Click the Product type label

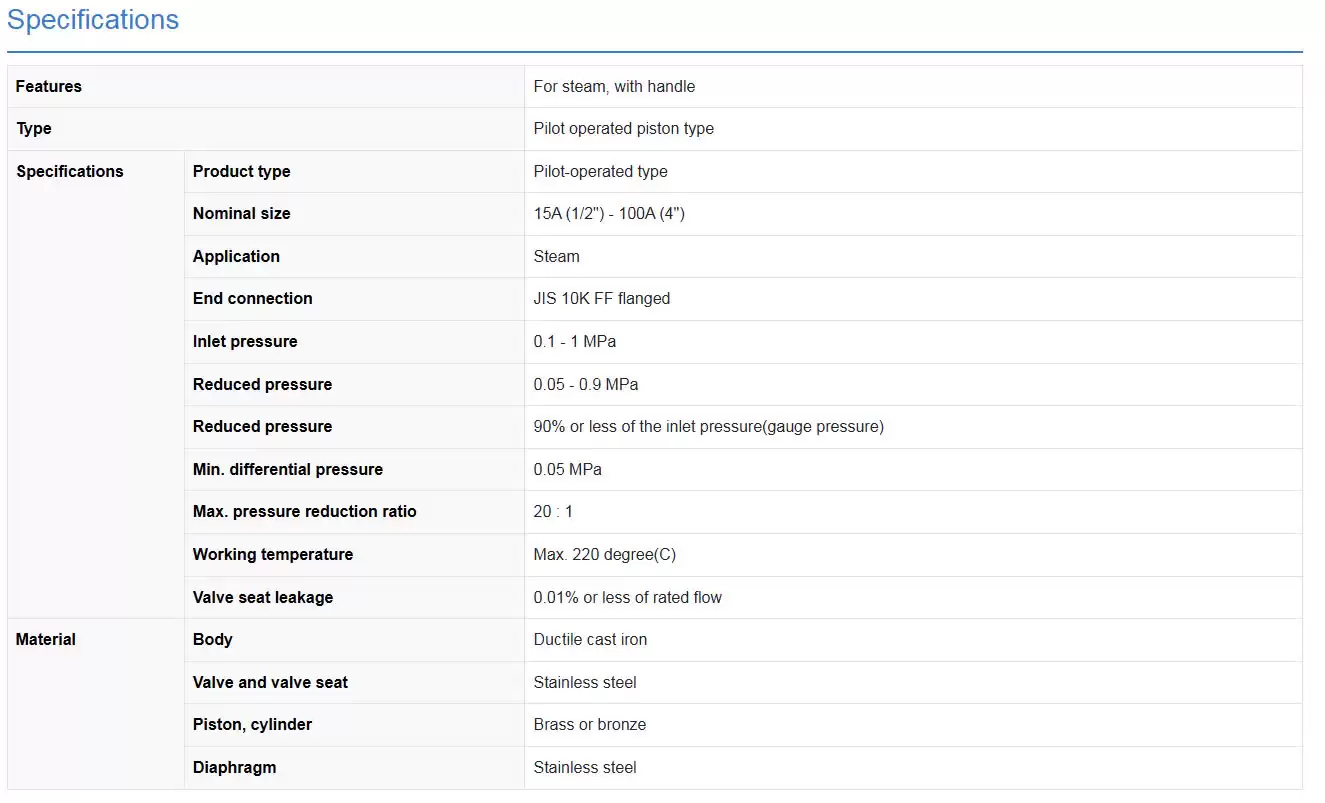pyautogui.click(x=241, y=171)
